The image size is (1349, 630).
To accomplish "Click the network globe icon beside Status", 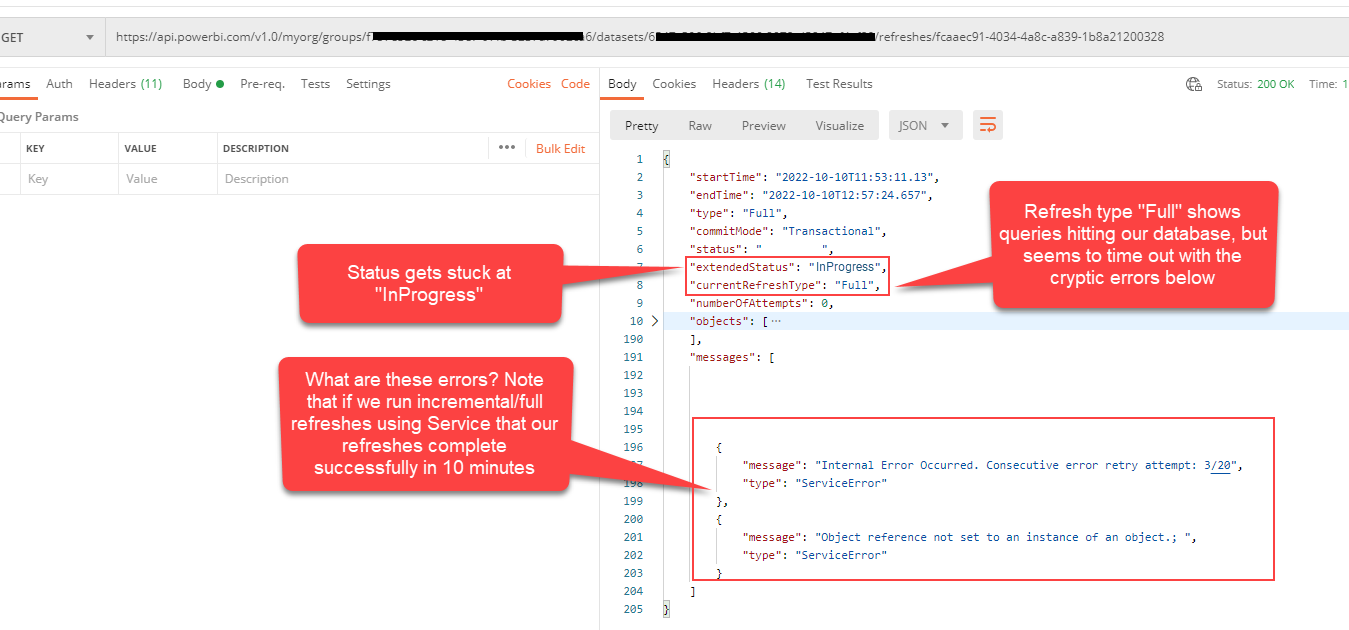I will pyautogui.click(x=1194, y=84).
